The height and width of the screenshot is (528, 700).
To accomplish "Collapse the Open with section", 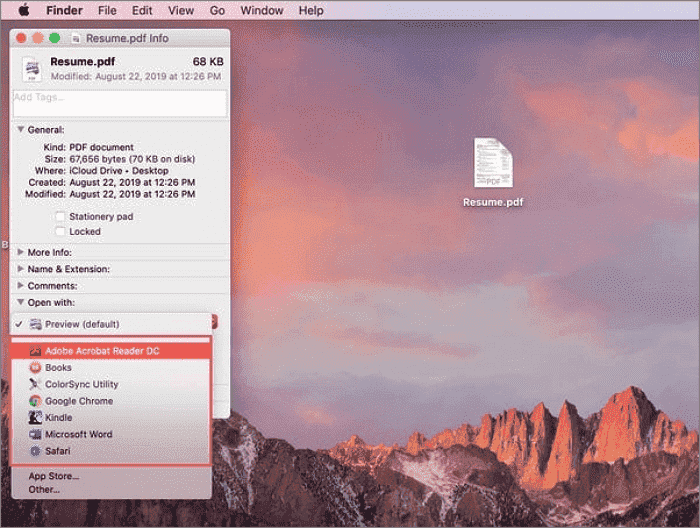I will 21,302.
